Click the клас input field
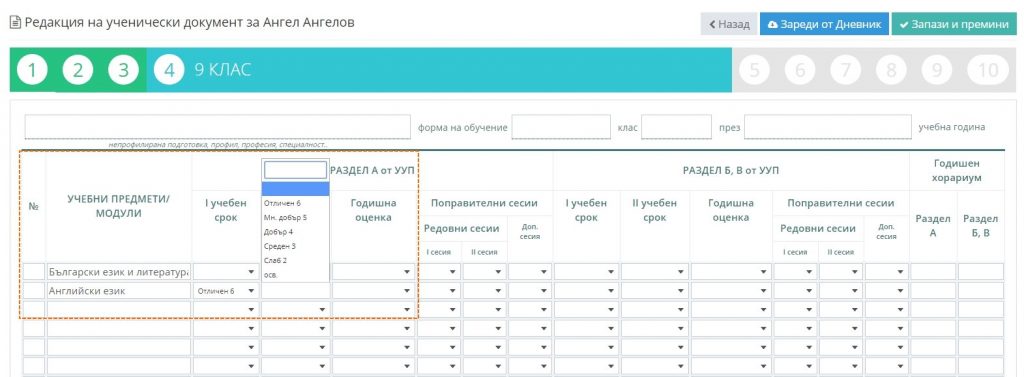 coord(676,127)
